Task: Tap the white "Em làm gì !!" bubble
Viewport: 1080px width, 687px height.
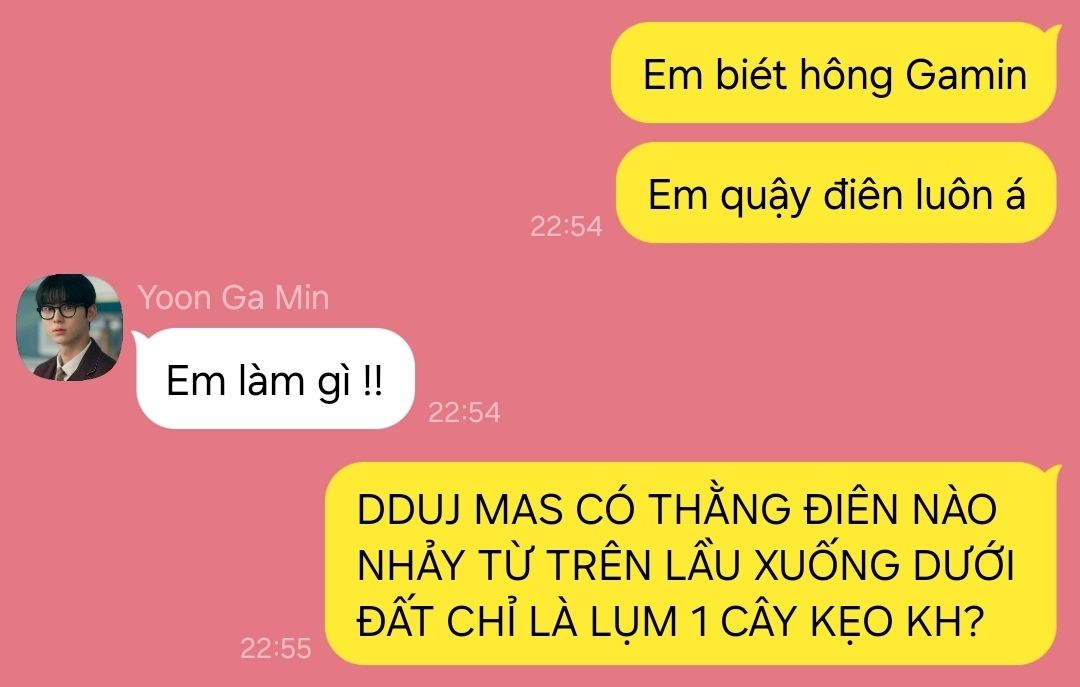Action: coord(276,379)
